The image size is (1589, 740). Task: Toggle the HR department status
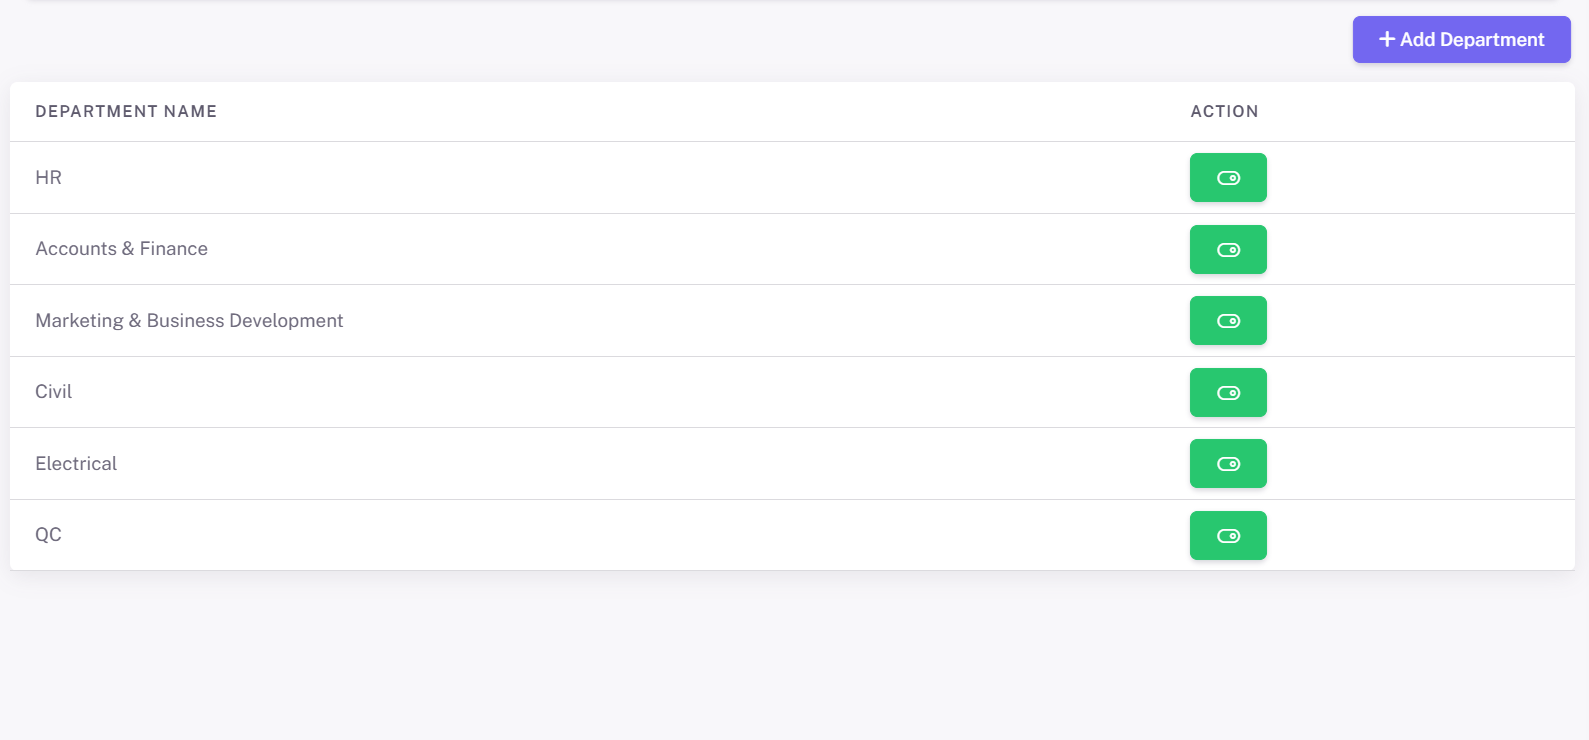[1228, 178]
